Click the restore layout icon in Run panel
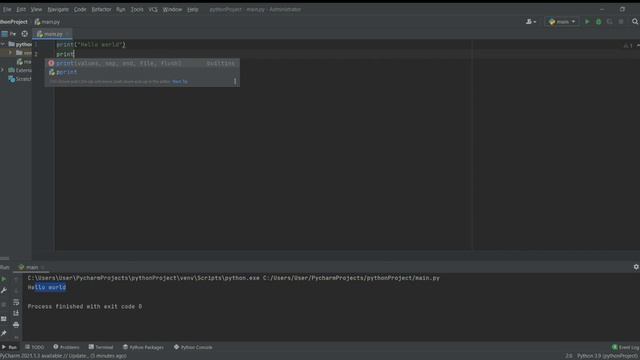 pos(4,319)
